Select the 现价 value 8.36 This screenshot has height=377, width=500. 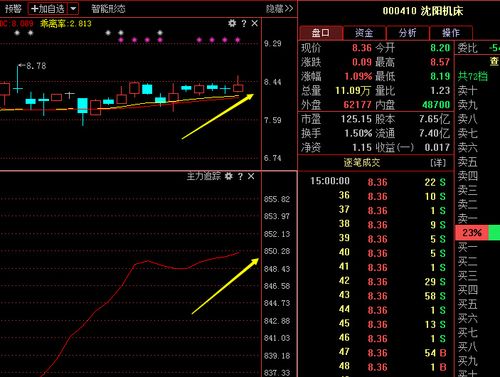pos(362,48)
